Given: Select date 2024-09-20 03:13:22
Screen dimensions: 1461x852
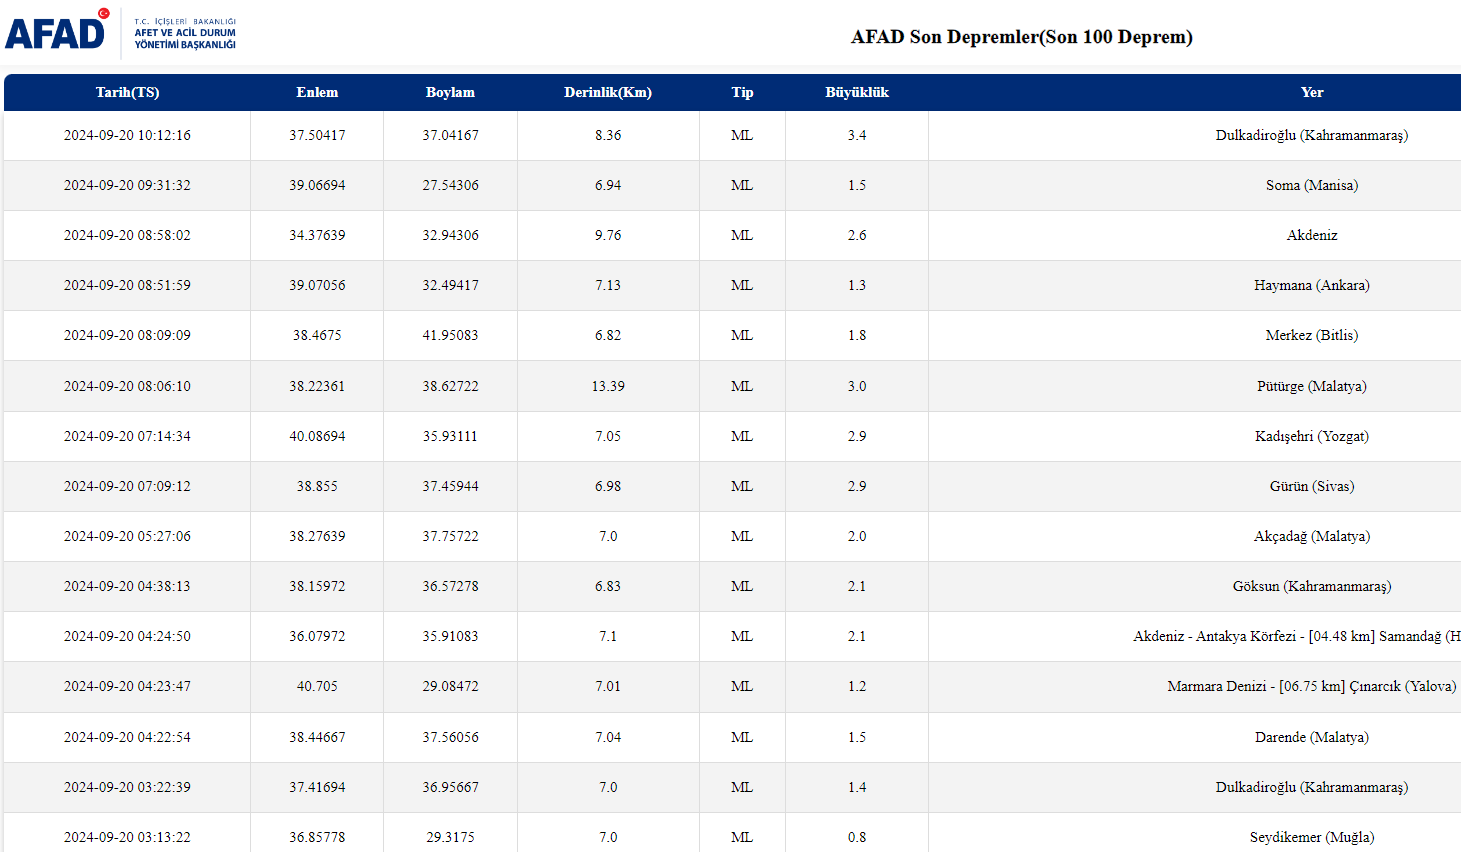Looking at the screenshot, I should pyautogui.click(x=127, y=837).
